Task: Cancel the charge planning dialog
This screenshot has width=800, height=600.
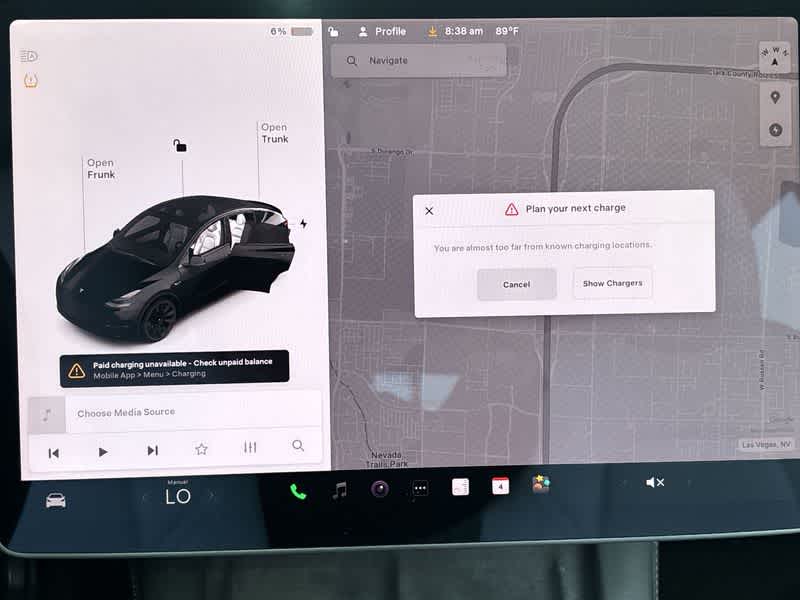Action: click(x=516, y=284)
